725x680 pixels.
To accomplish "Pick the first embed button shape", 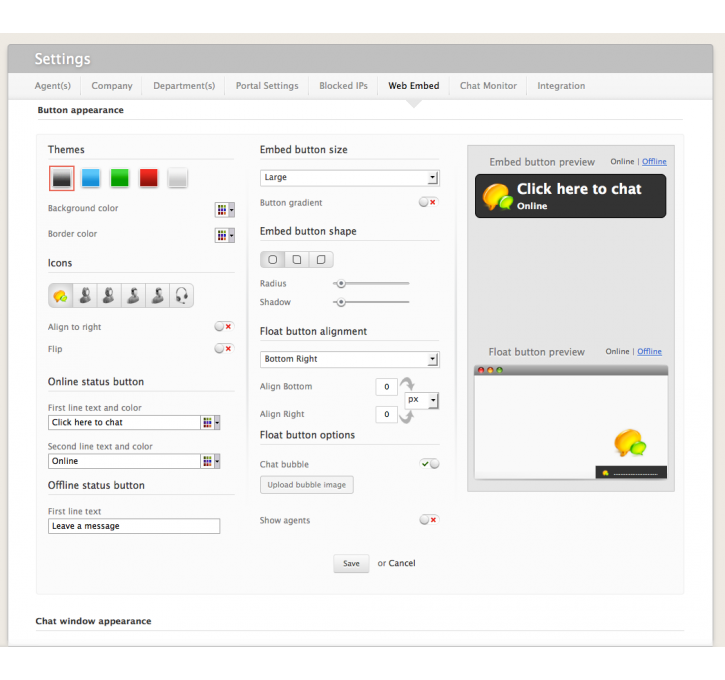I will pyautogui.click(x=273, y=259).
